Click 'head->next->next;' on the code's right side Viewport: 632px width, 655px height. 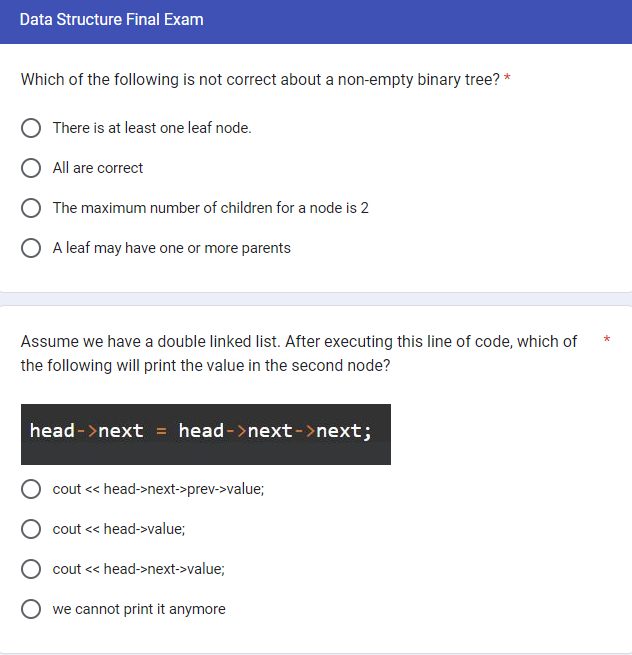pyautogui.click(x=275, y=431)
